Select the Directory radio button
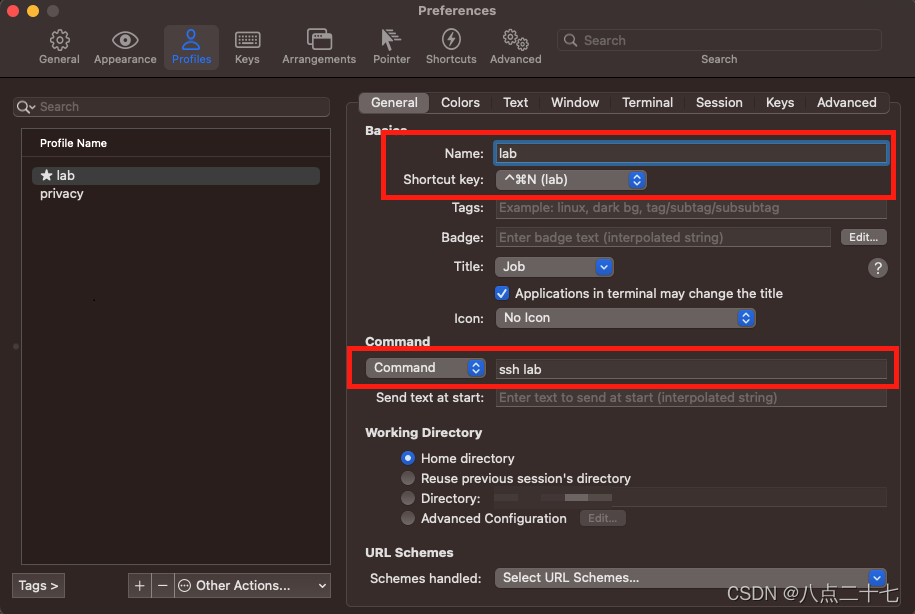Screen dimensions: 915x614 click(x=408, y=498)
